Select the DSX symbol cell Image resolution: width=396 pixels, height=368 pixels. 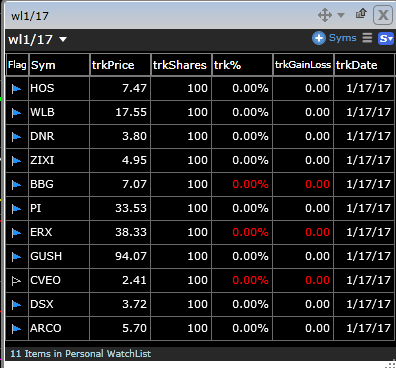(59, 304)
